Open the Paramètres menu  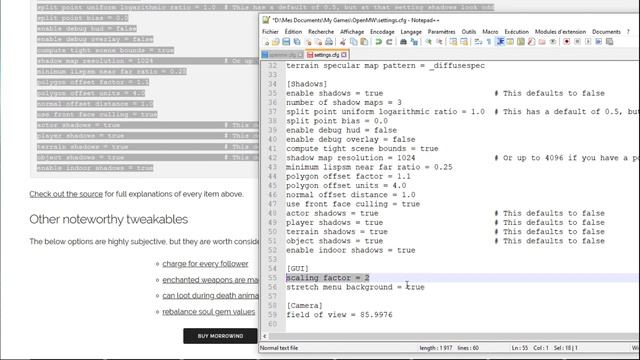[441, 31]
